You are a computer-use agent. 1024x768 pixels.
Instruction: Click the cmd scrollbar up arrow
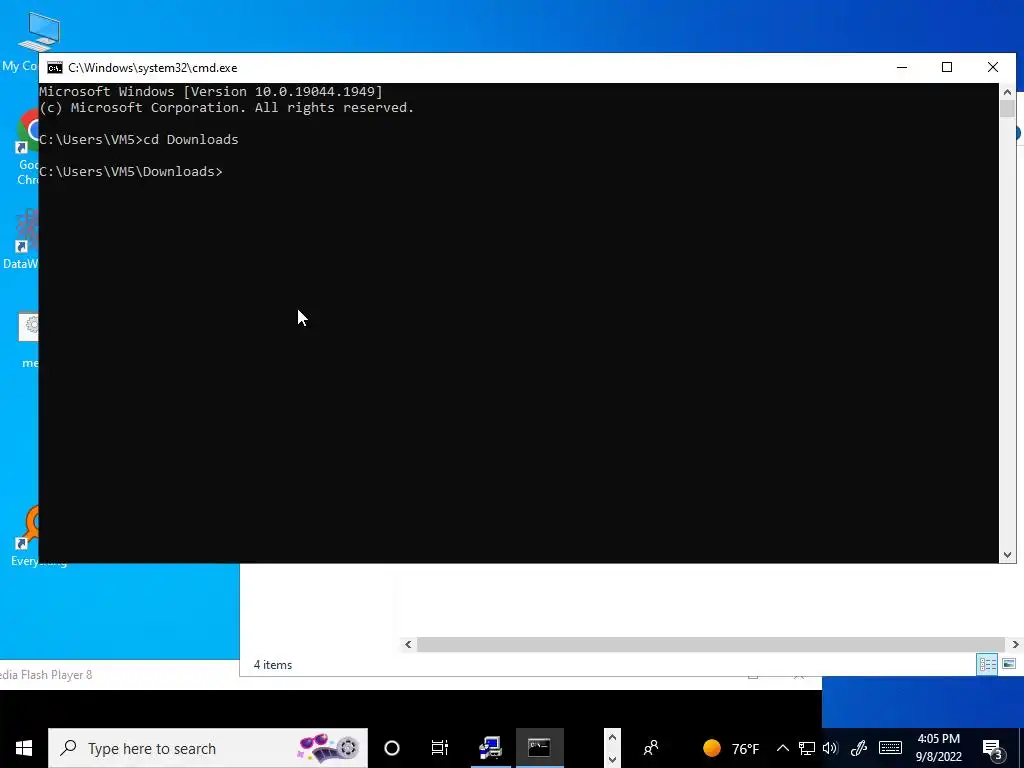[1007, 92]
